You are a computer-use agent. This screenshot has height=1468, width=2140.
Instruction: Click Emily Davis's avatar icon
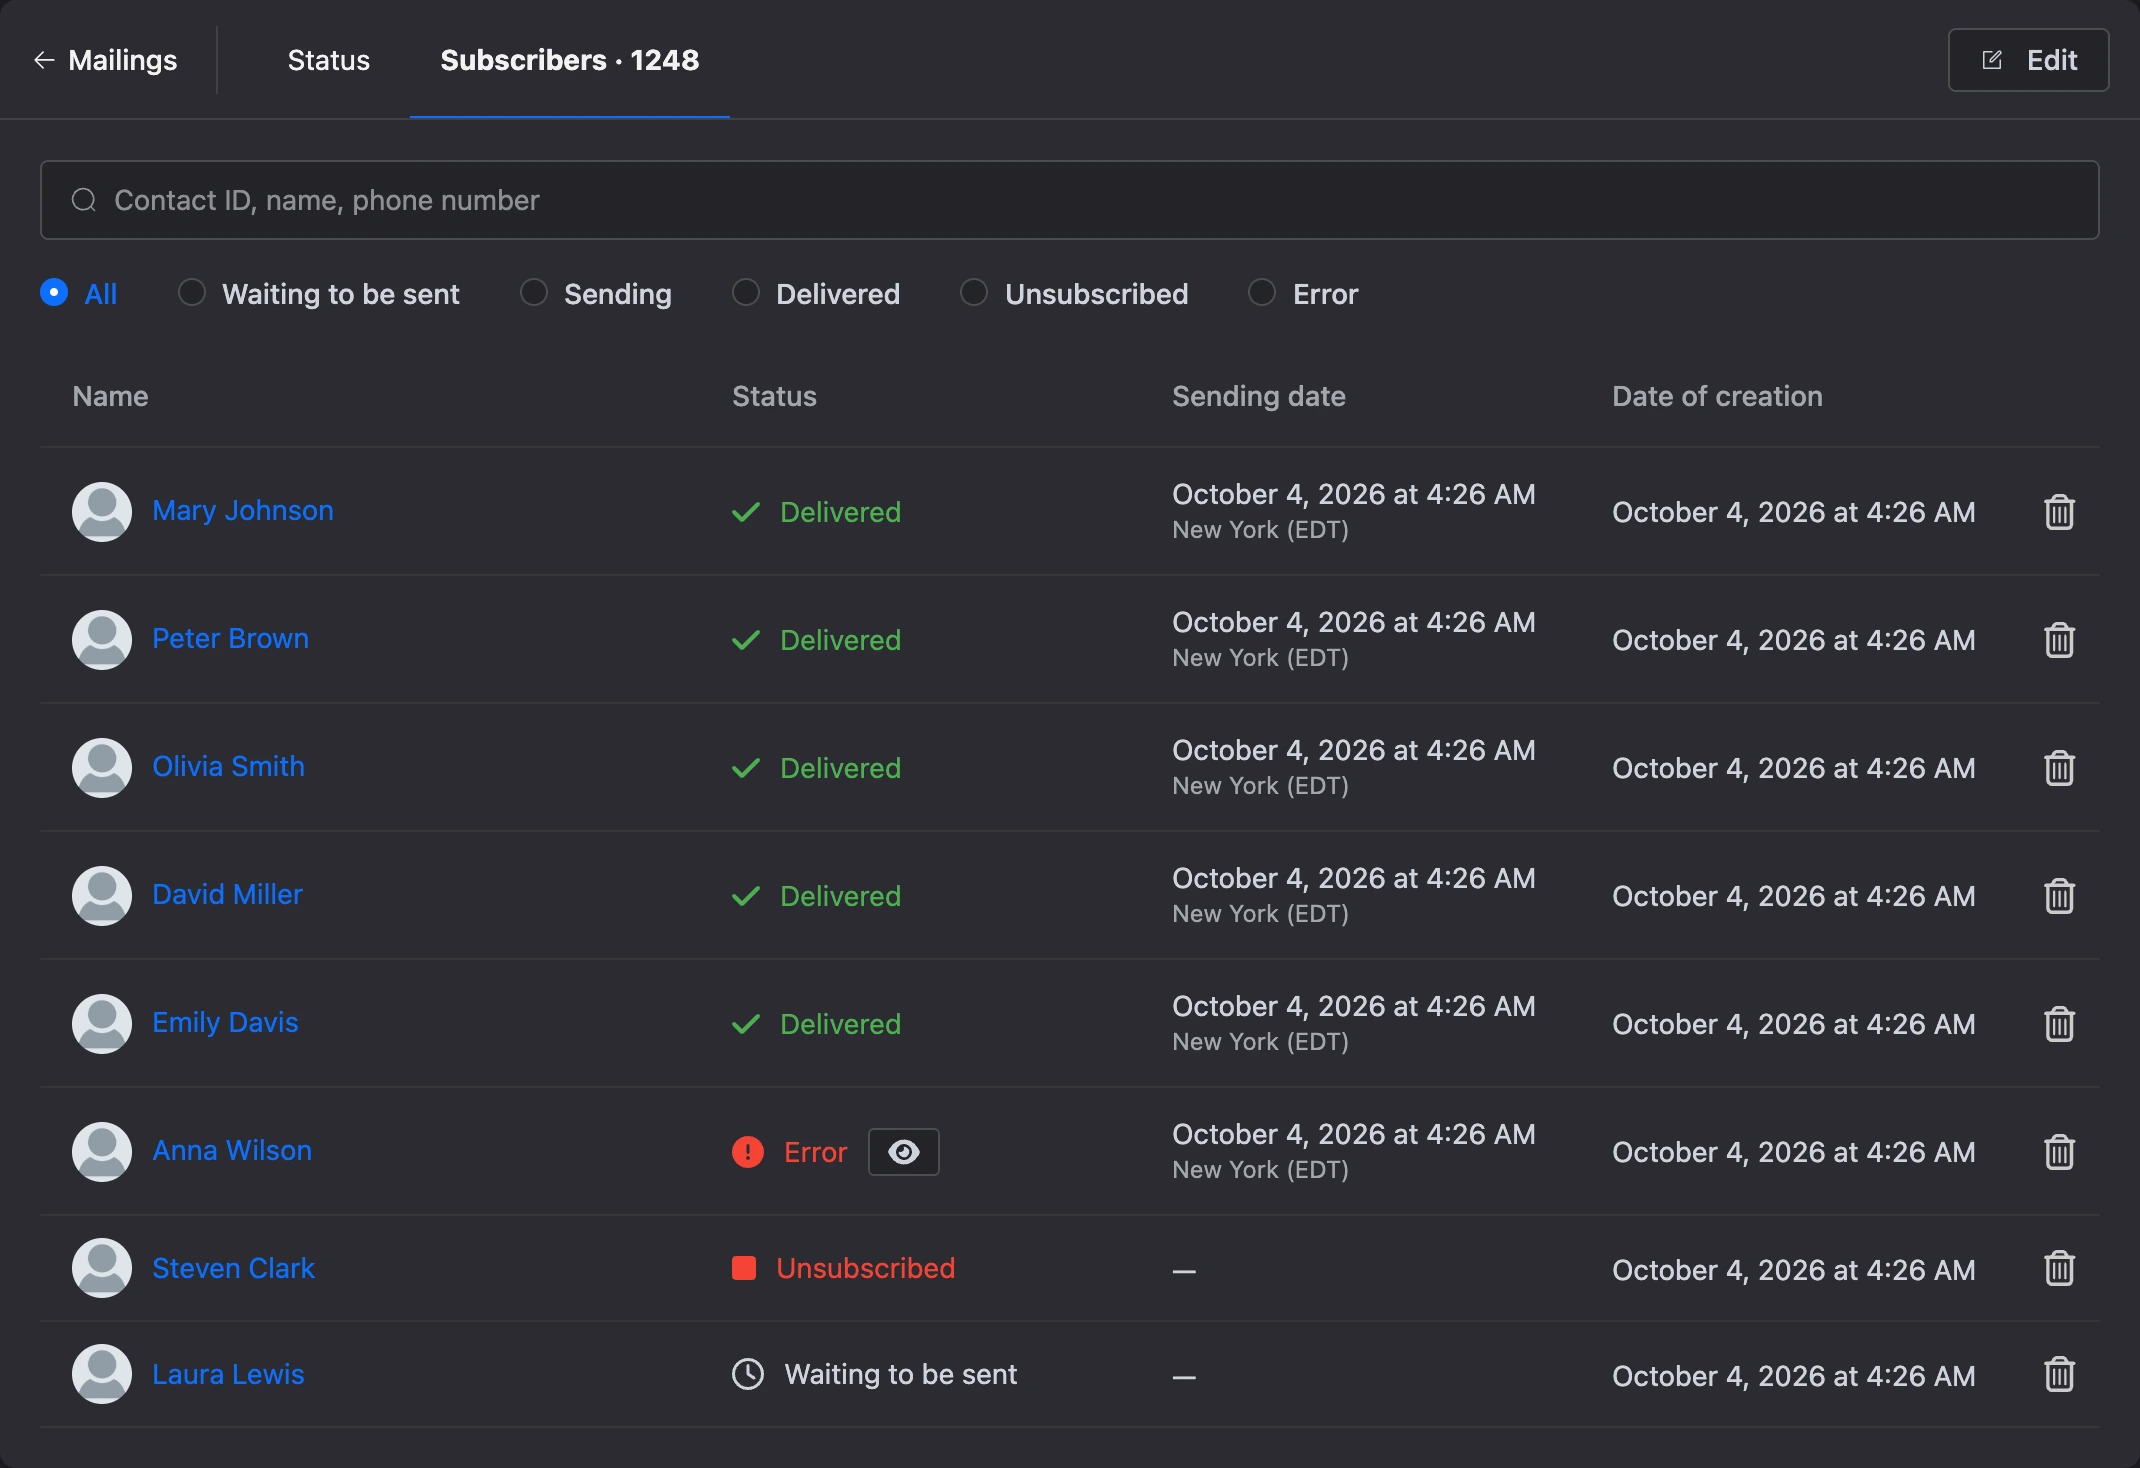(x=102, y=1024)
